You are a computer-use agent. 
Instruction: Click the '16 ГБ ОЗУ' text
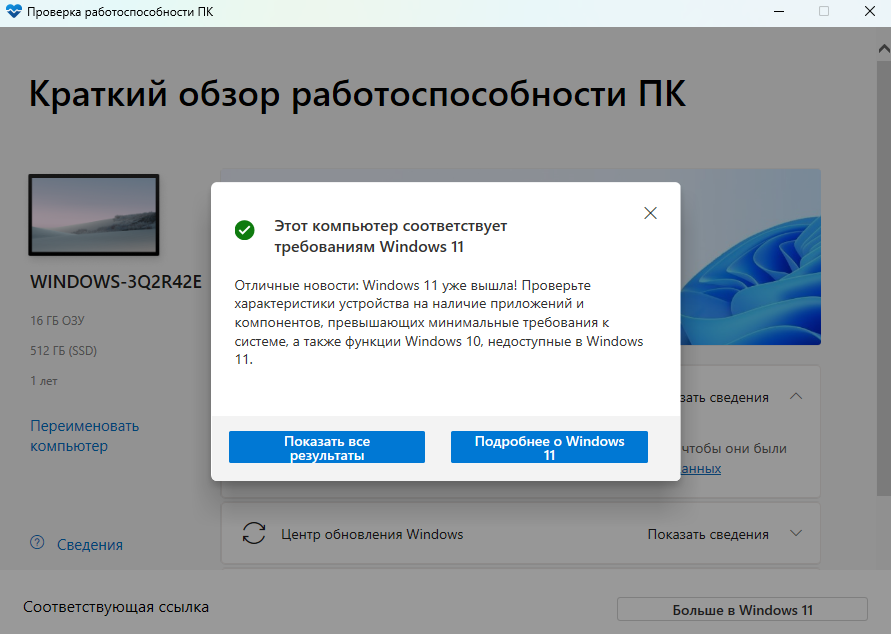[x=57, y=320]
